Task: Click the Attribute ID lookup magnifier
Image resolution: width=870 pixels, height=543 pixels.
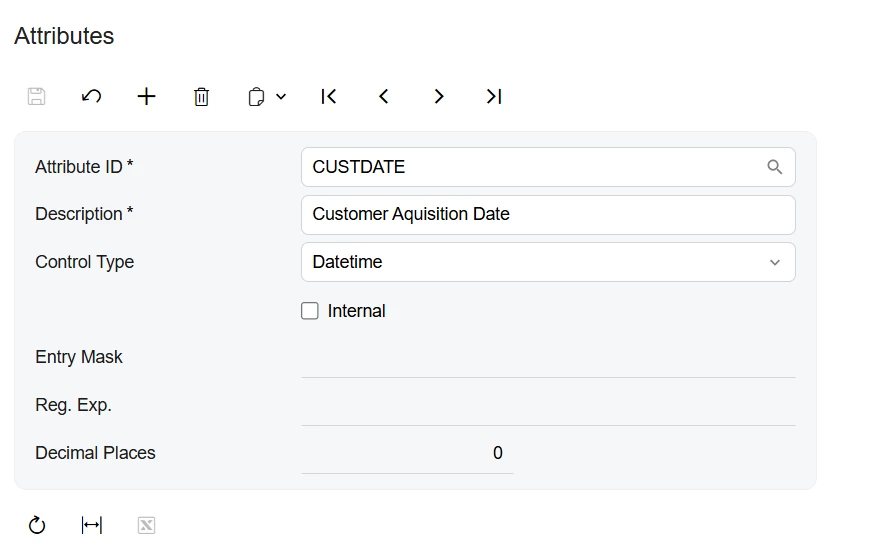Action: point(774,167)
